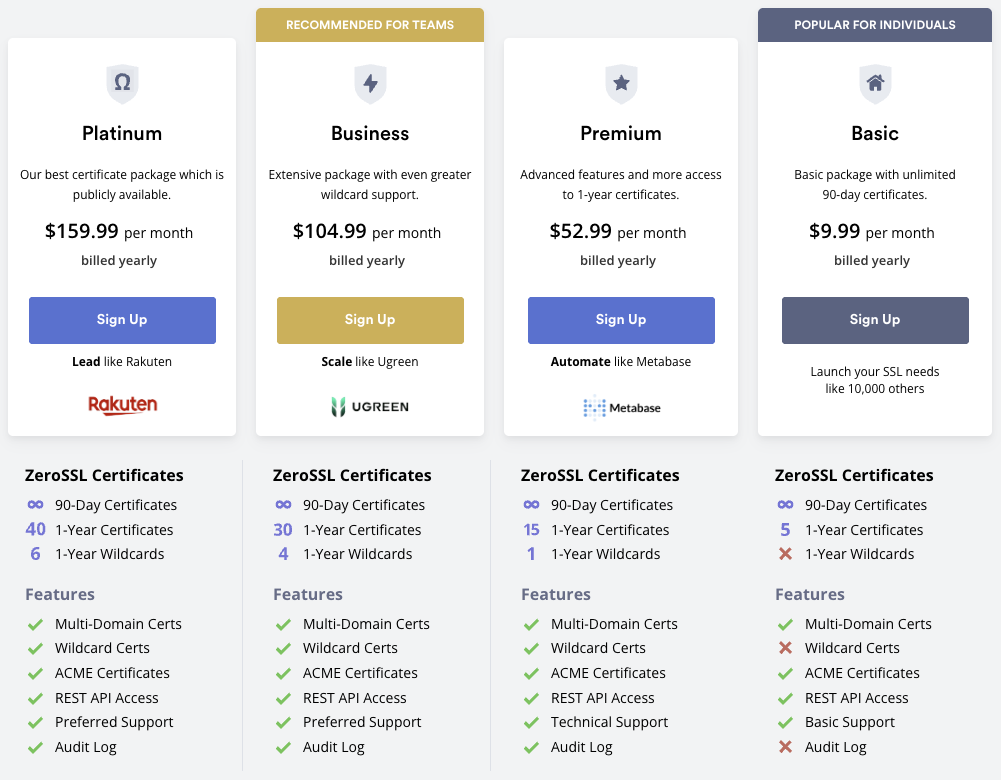Click the Premium plan star shield icon
The width and height of the screenshot is (1001, 780).
[x=621, y=84]
